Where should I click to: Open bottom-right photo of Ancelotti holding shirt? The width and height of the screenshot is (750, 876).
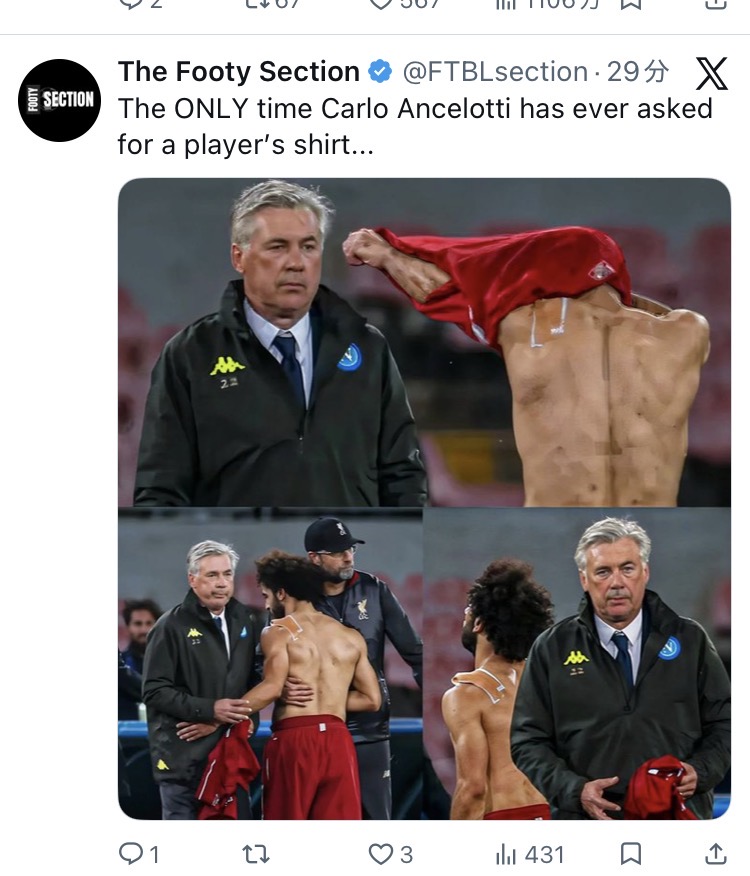pos(577,664)
